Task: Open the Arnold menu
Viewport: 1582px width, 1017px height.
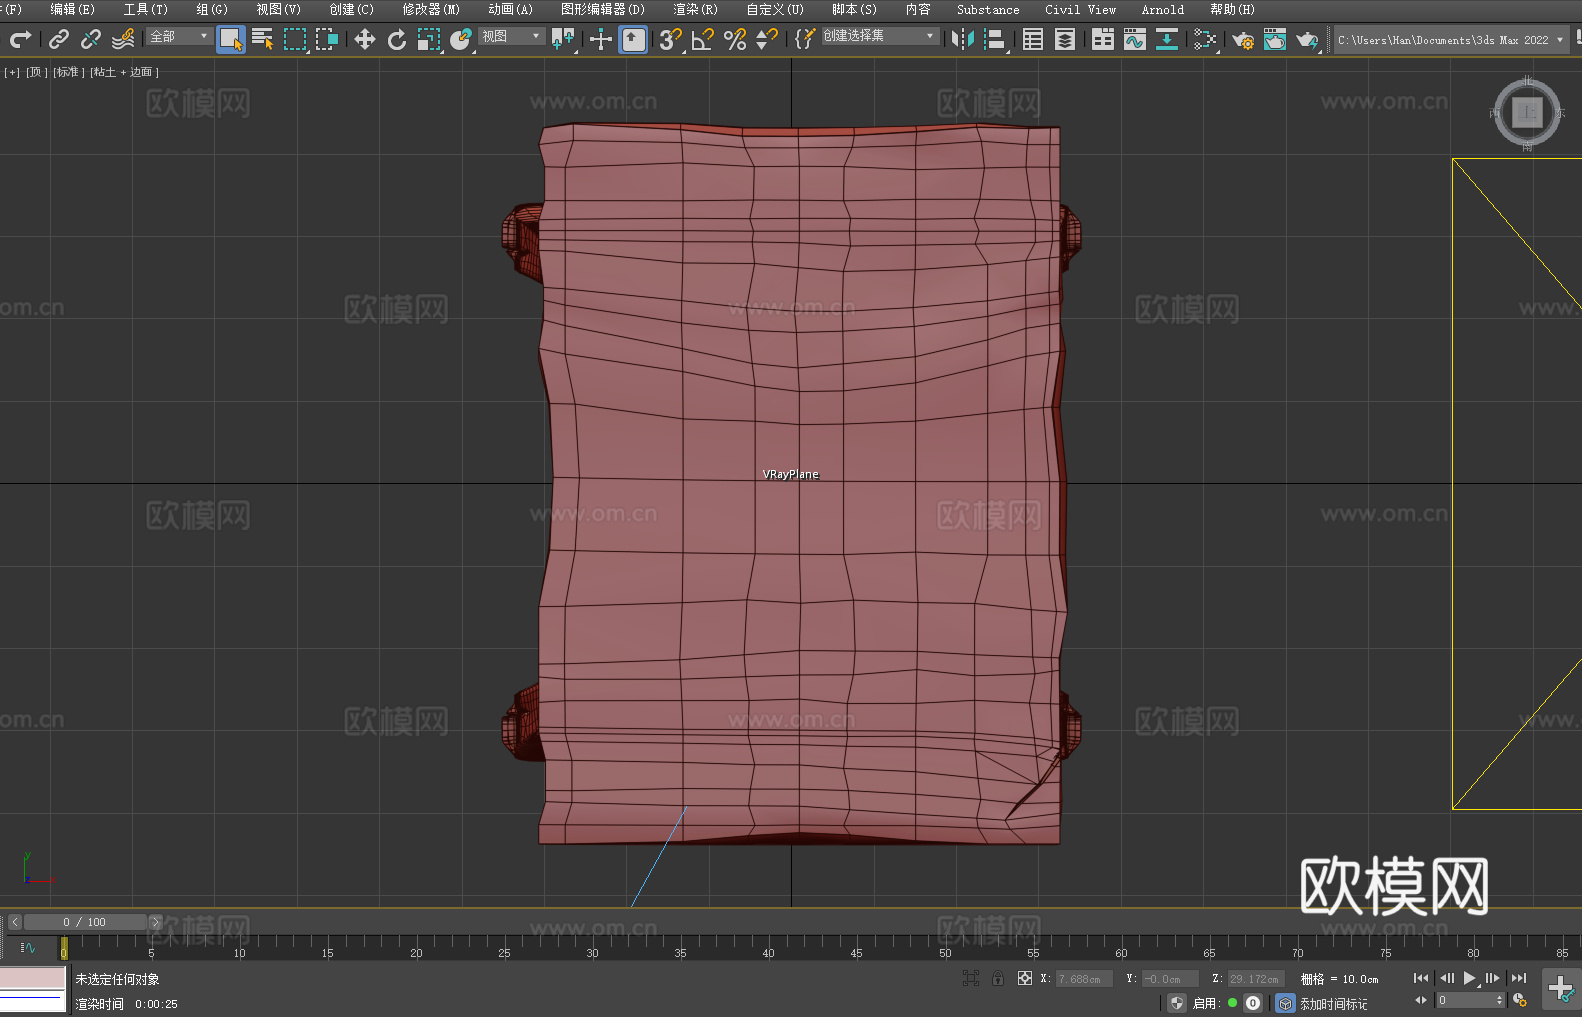Action: coord(1163,9)
